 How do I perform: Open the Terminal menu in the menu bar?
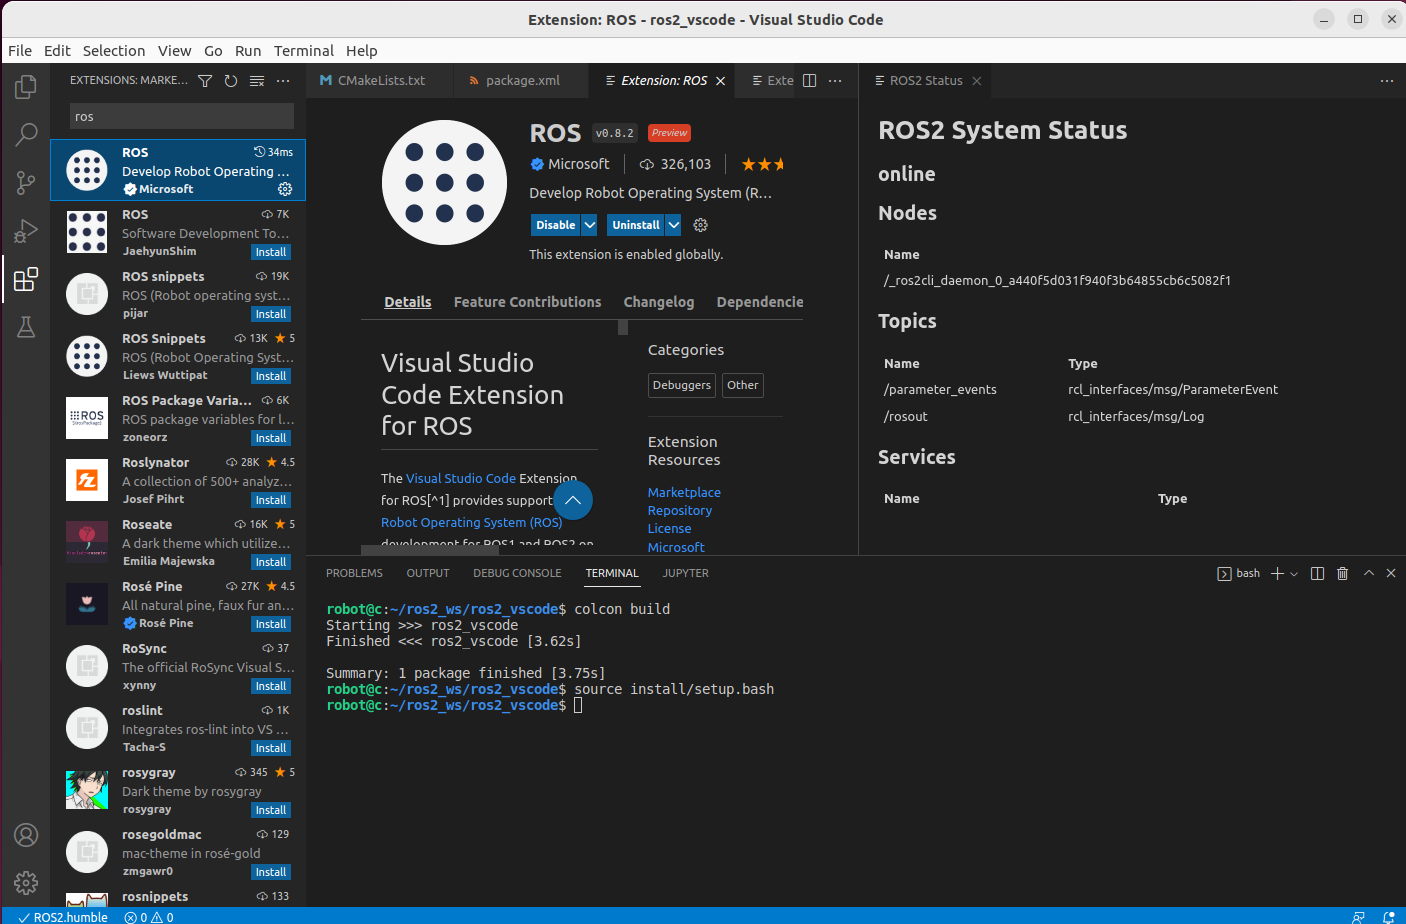coord(304,50)
